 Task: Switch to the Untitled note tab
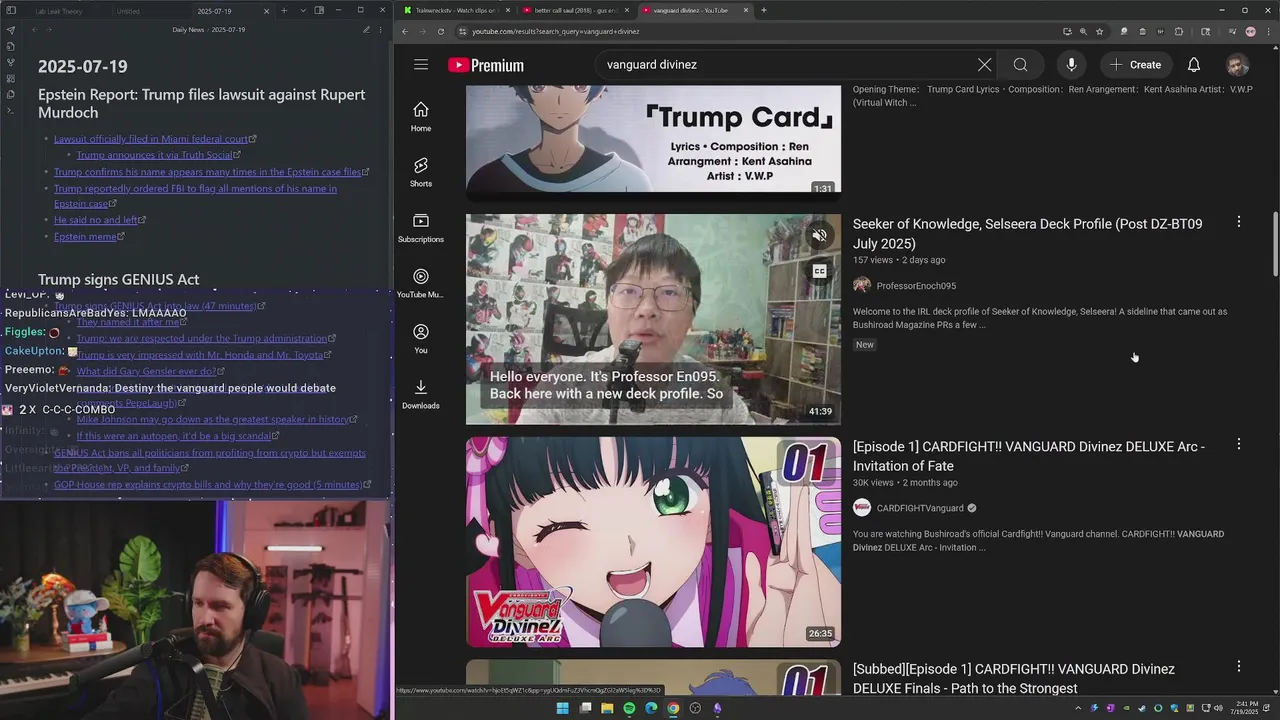[128, 11]
